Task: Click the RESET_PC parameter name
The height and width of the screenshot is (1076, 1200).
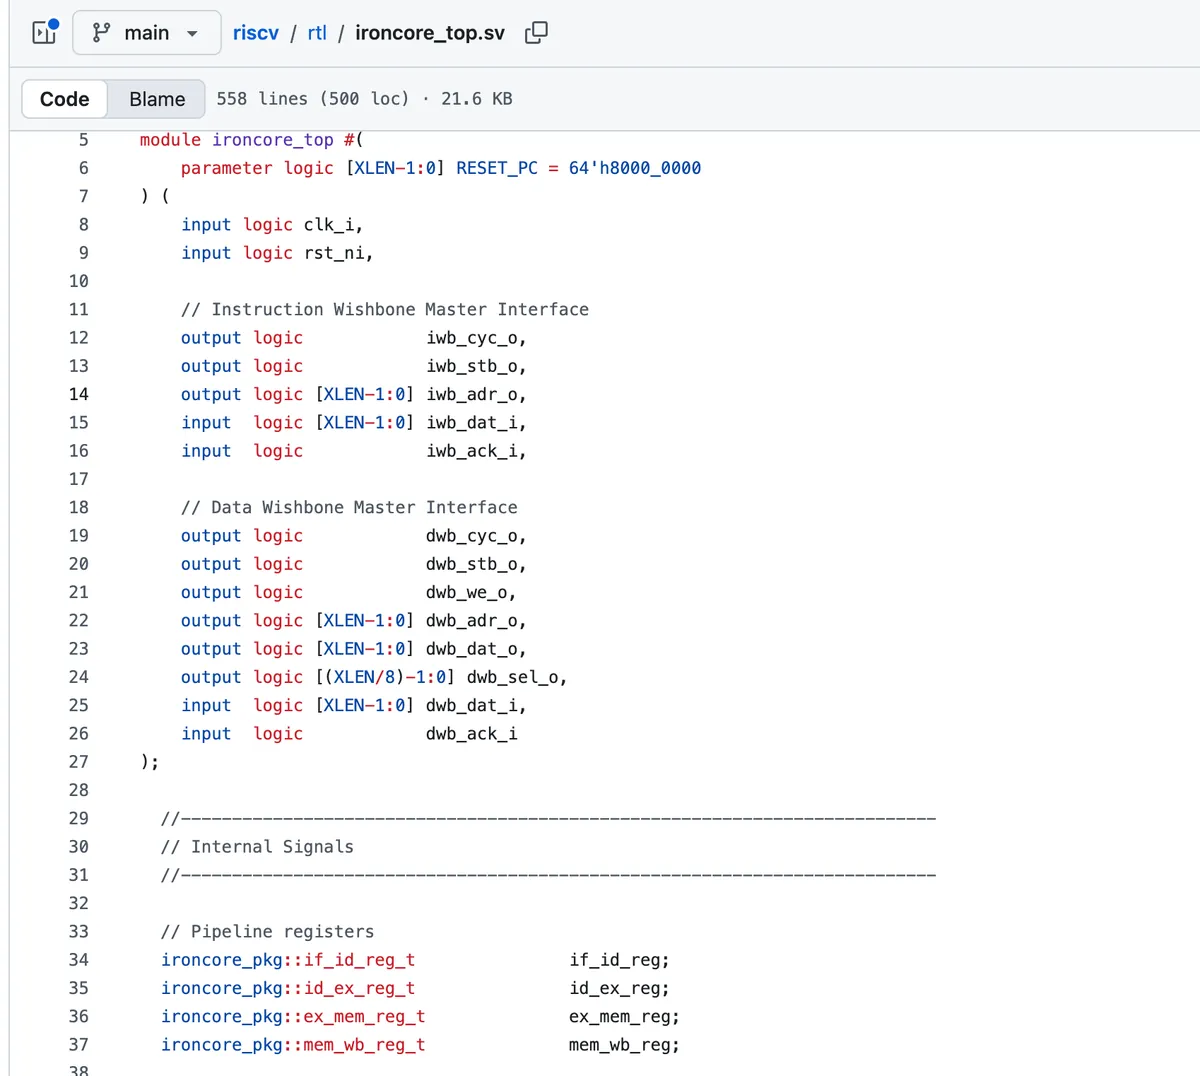Action: (497, 168)
